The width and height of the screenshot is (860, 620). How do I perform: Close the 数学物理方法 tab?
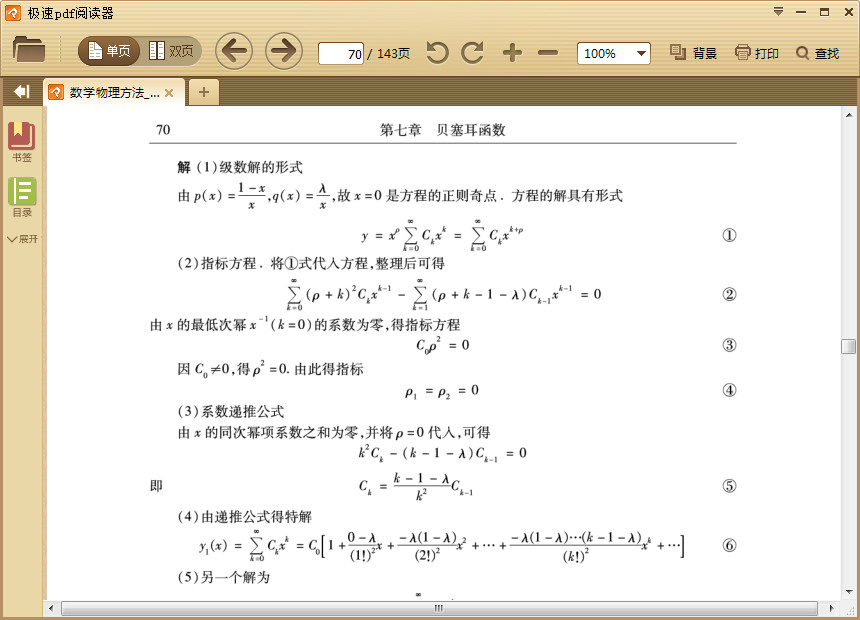tap(169, 93)
